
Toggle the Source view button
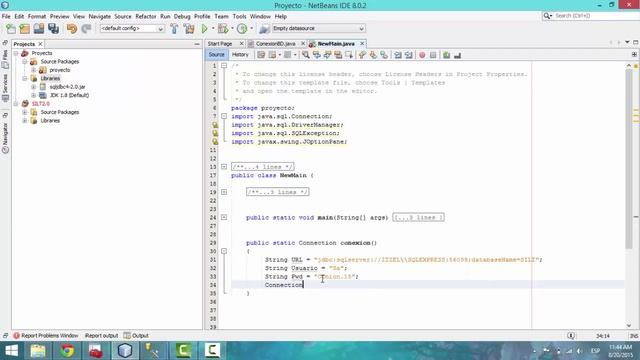pyautogui.click(x=216, y=55)
